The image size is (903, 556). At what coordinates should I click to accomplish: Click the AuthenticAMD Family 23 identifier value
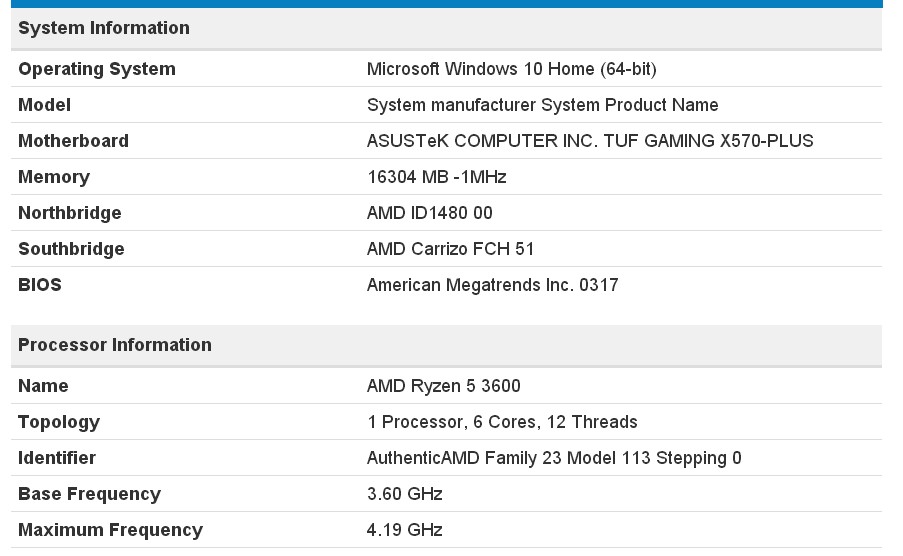tap(554, 458)
